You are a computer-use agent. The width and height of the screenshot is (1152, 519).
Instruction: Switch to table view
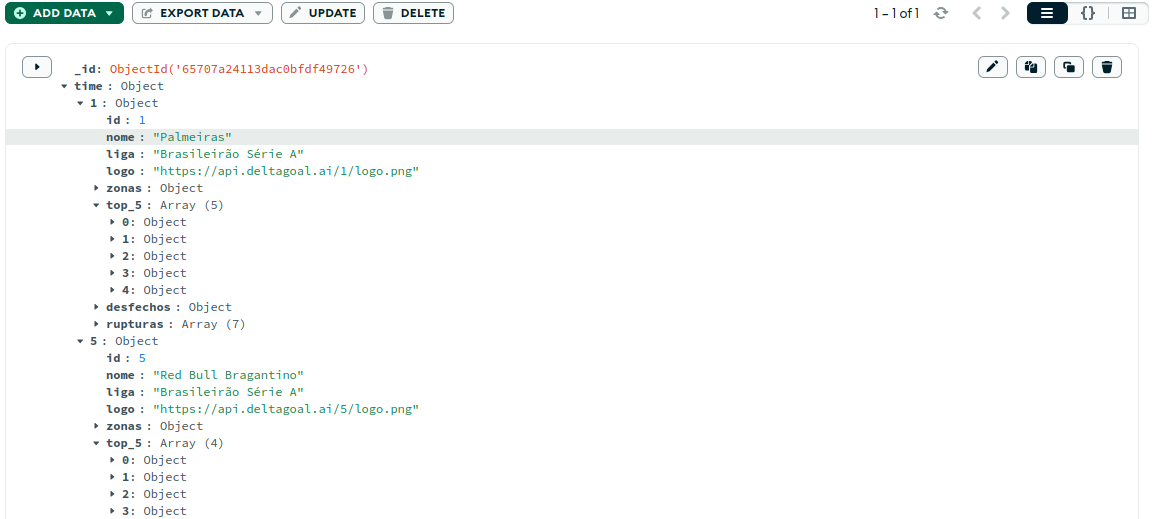(x=1129, y=13)
